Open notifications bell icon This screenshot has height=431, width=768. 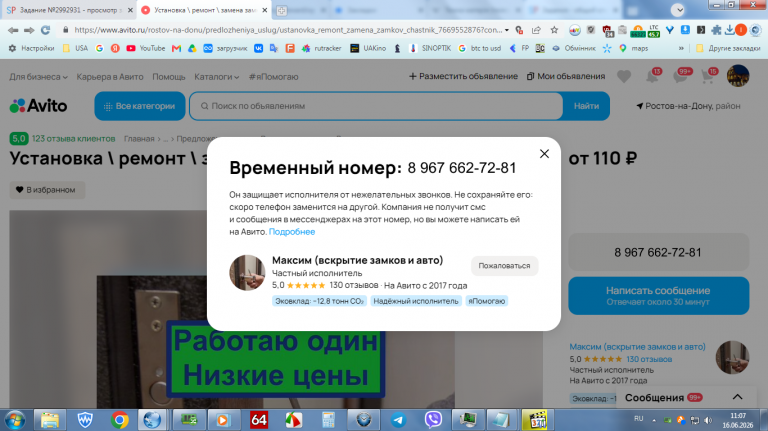coord(652,76)
